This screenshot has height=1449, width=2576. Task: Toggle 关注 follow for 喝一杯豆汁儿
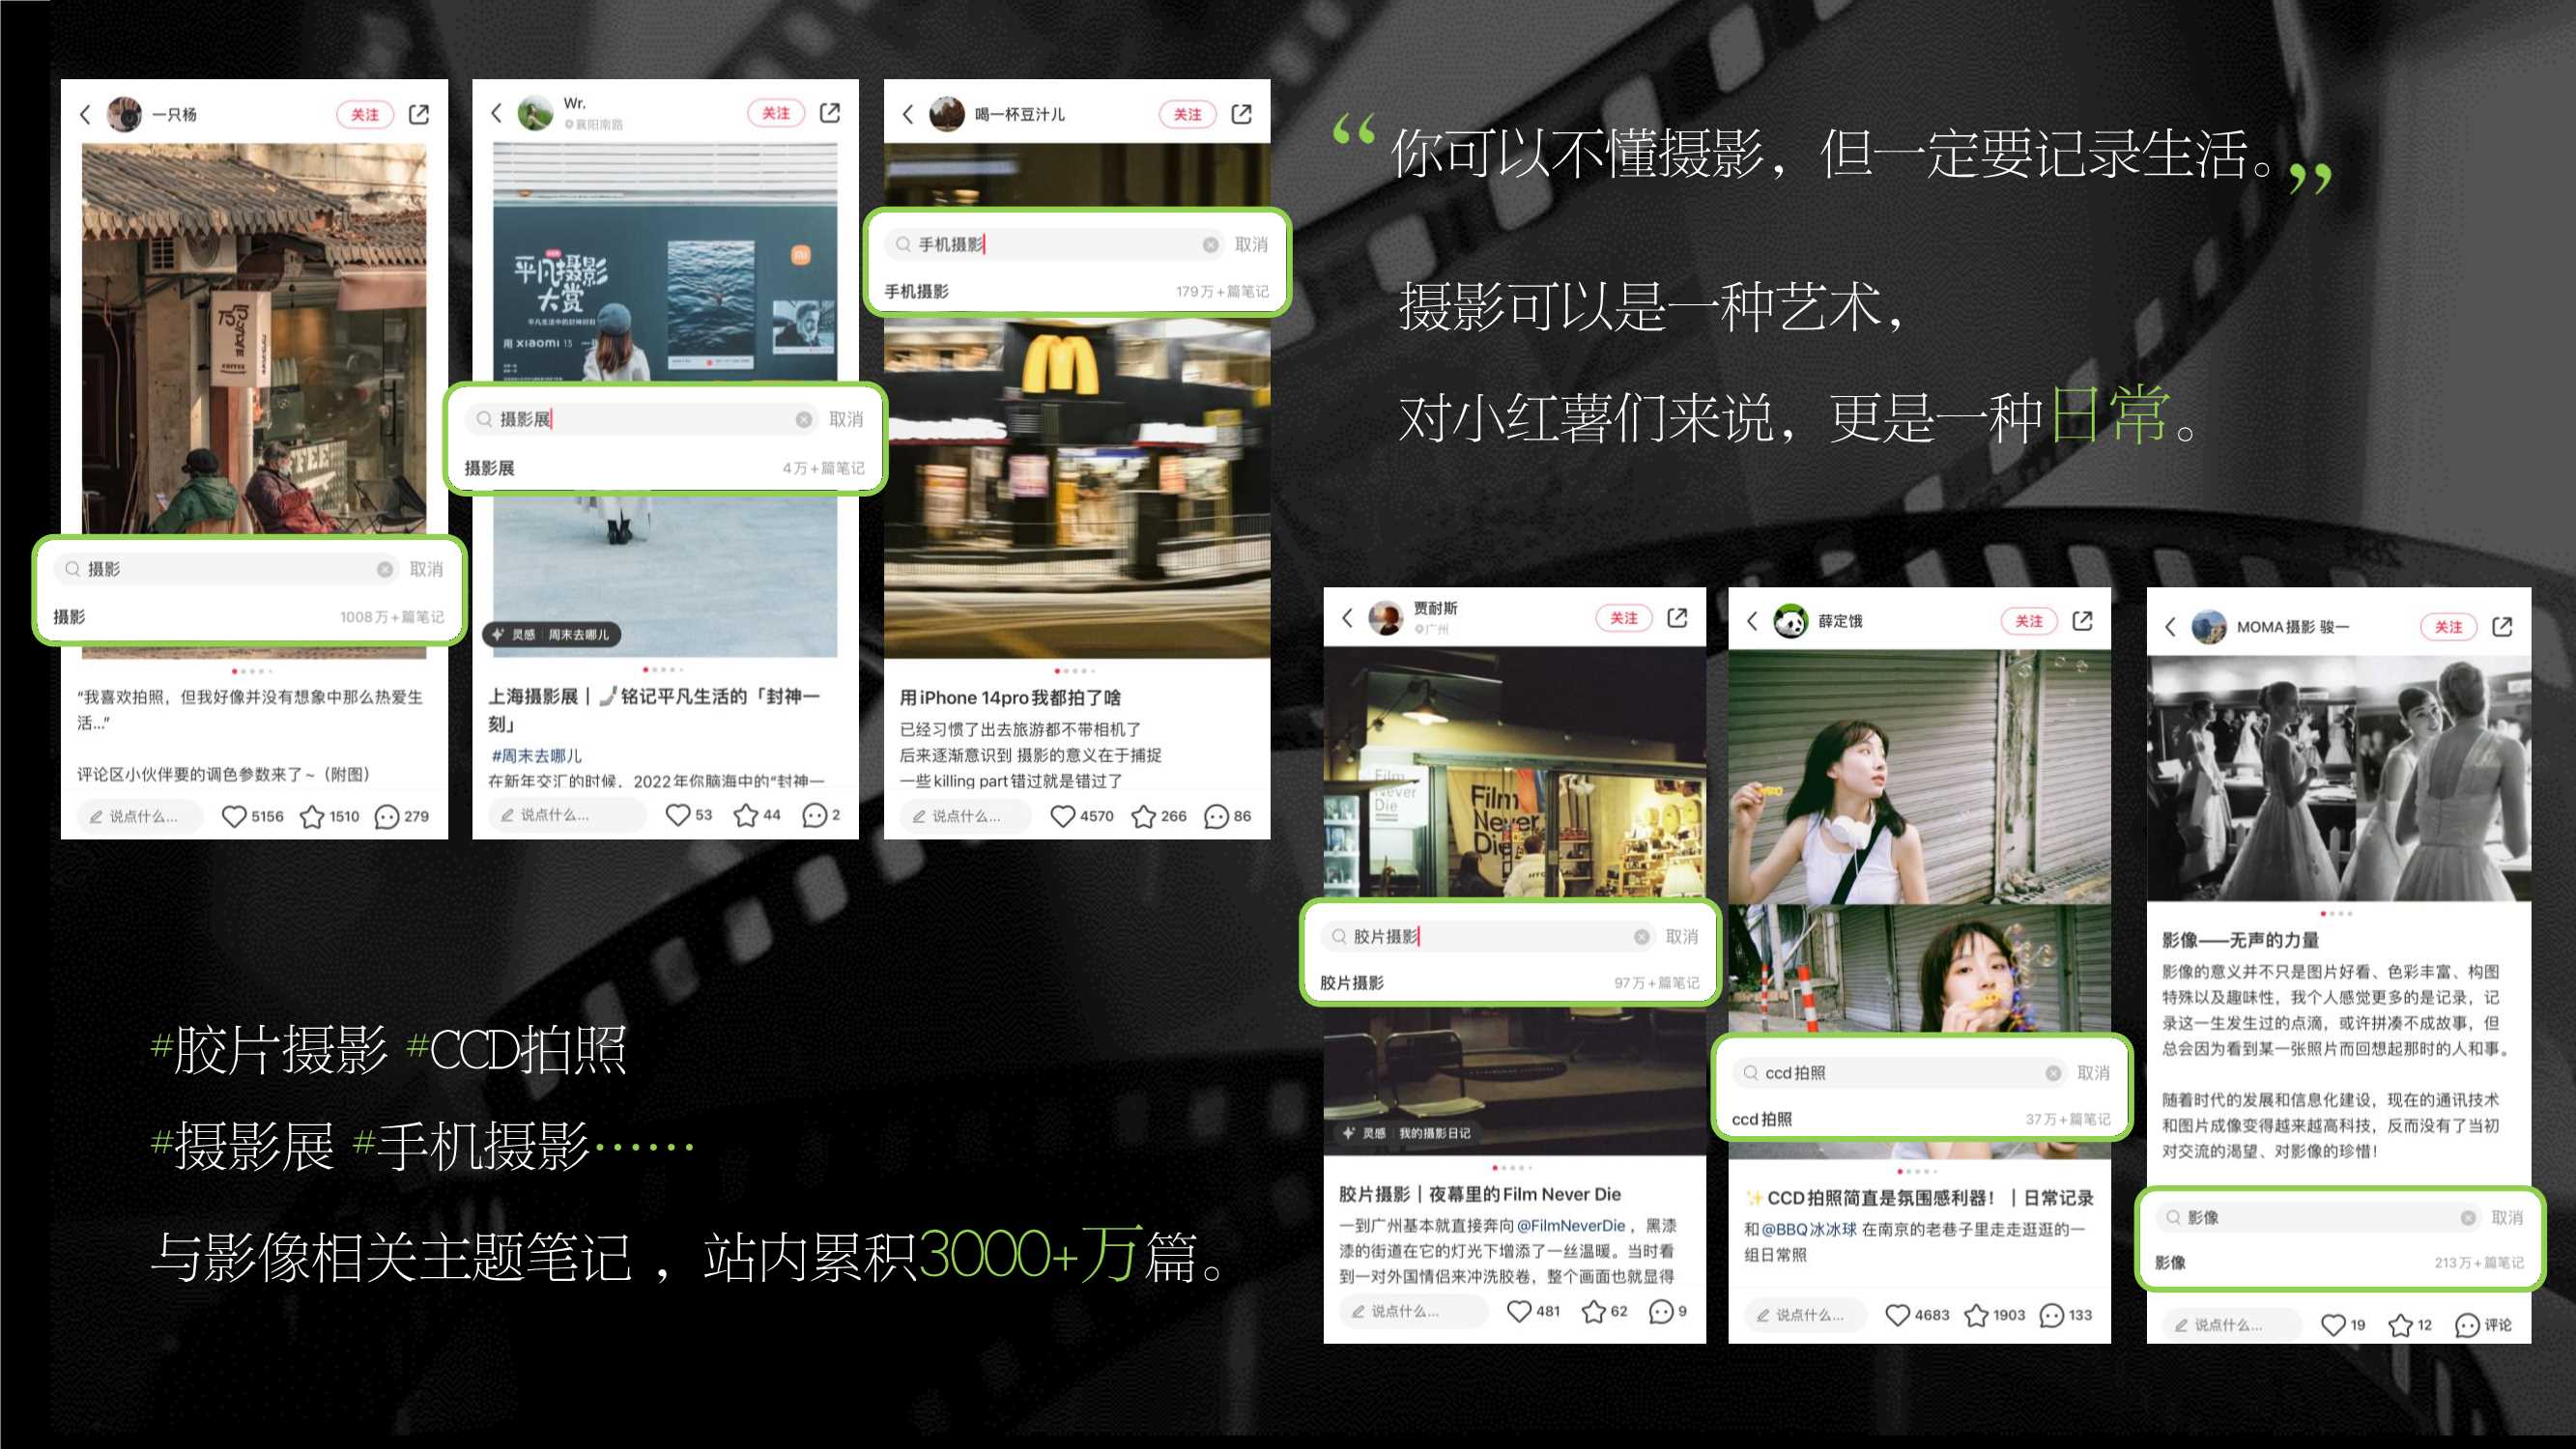(1187, 114)
